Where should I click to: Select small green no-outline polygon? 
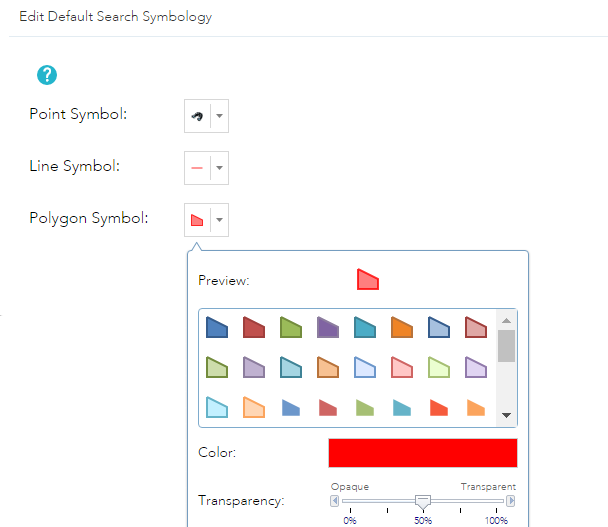(365, 408)
